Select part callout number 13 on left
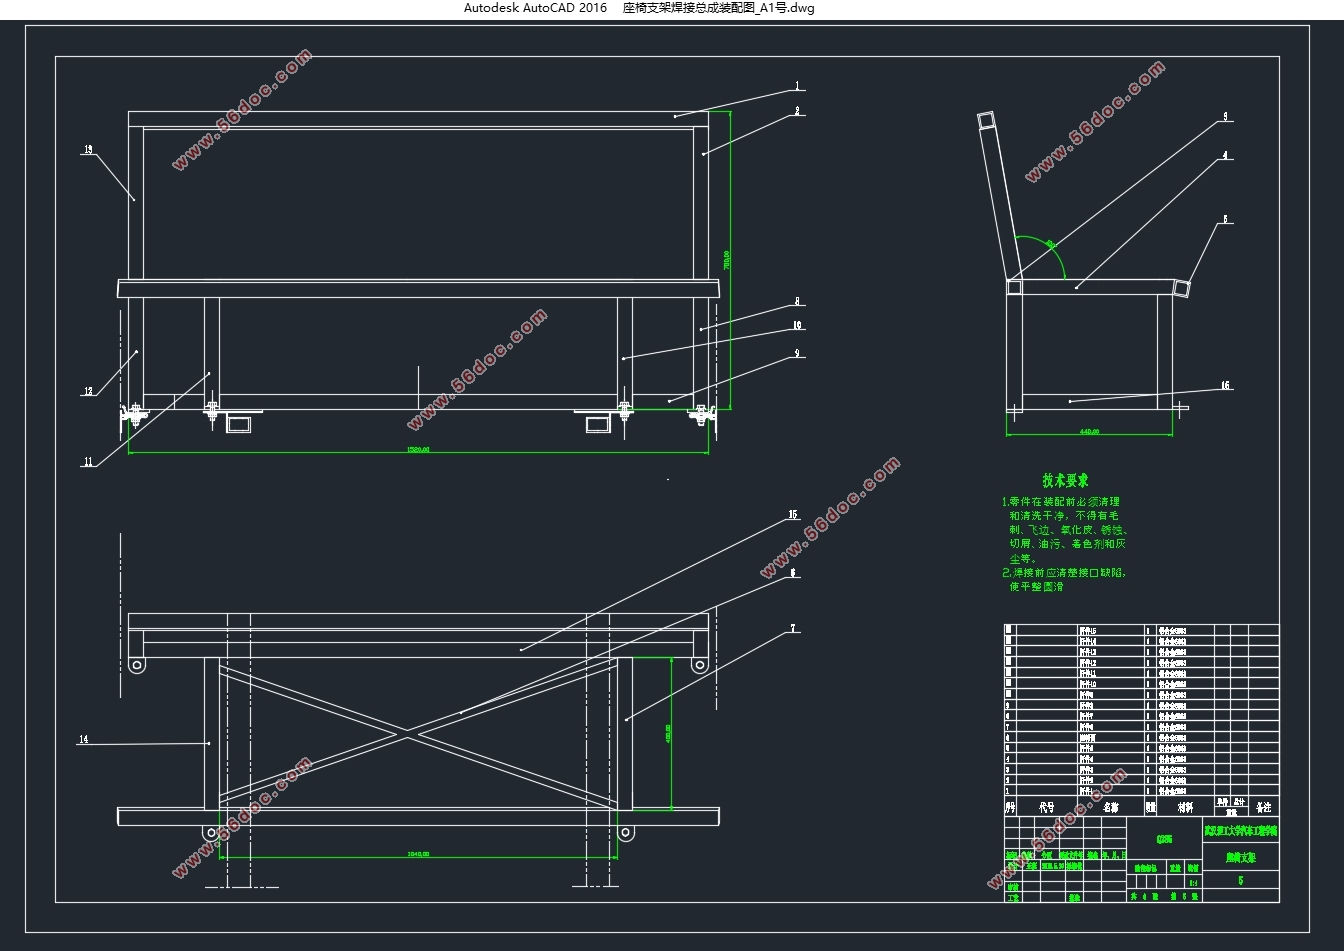This screenshot has height=951, width=1344. click(x=88, y=150)
